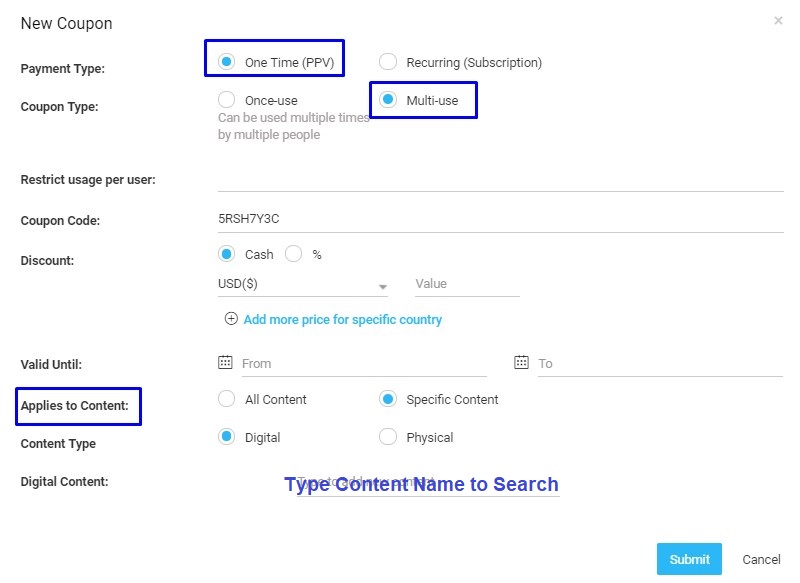Open the USD($) currency dropdown
The width and height of the screenshot is (800, 583).
tap(303, 285)
